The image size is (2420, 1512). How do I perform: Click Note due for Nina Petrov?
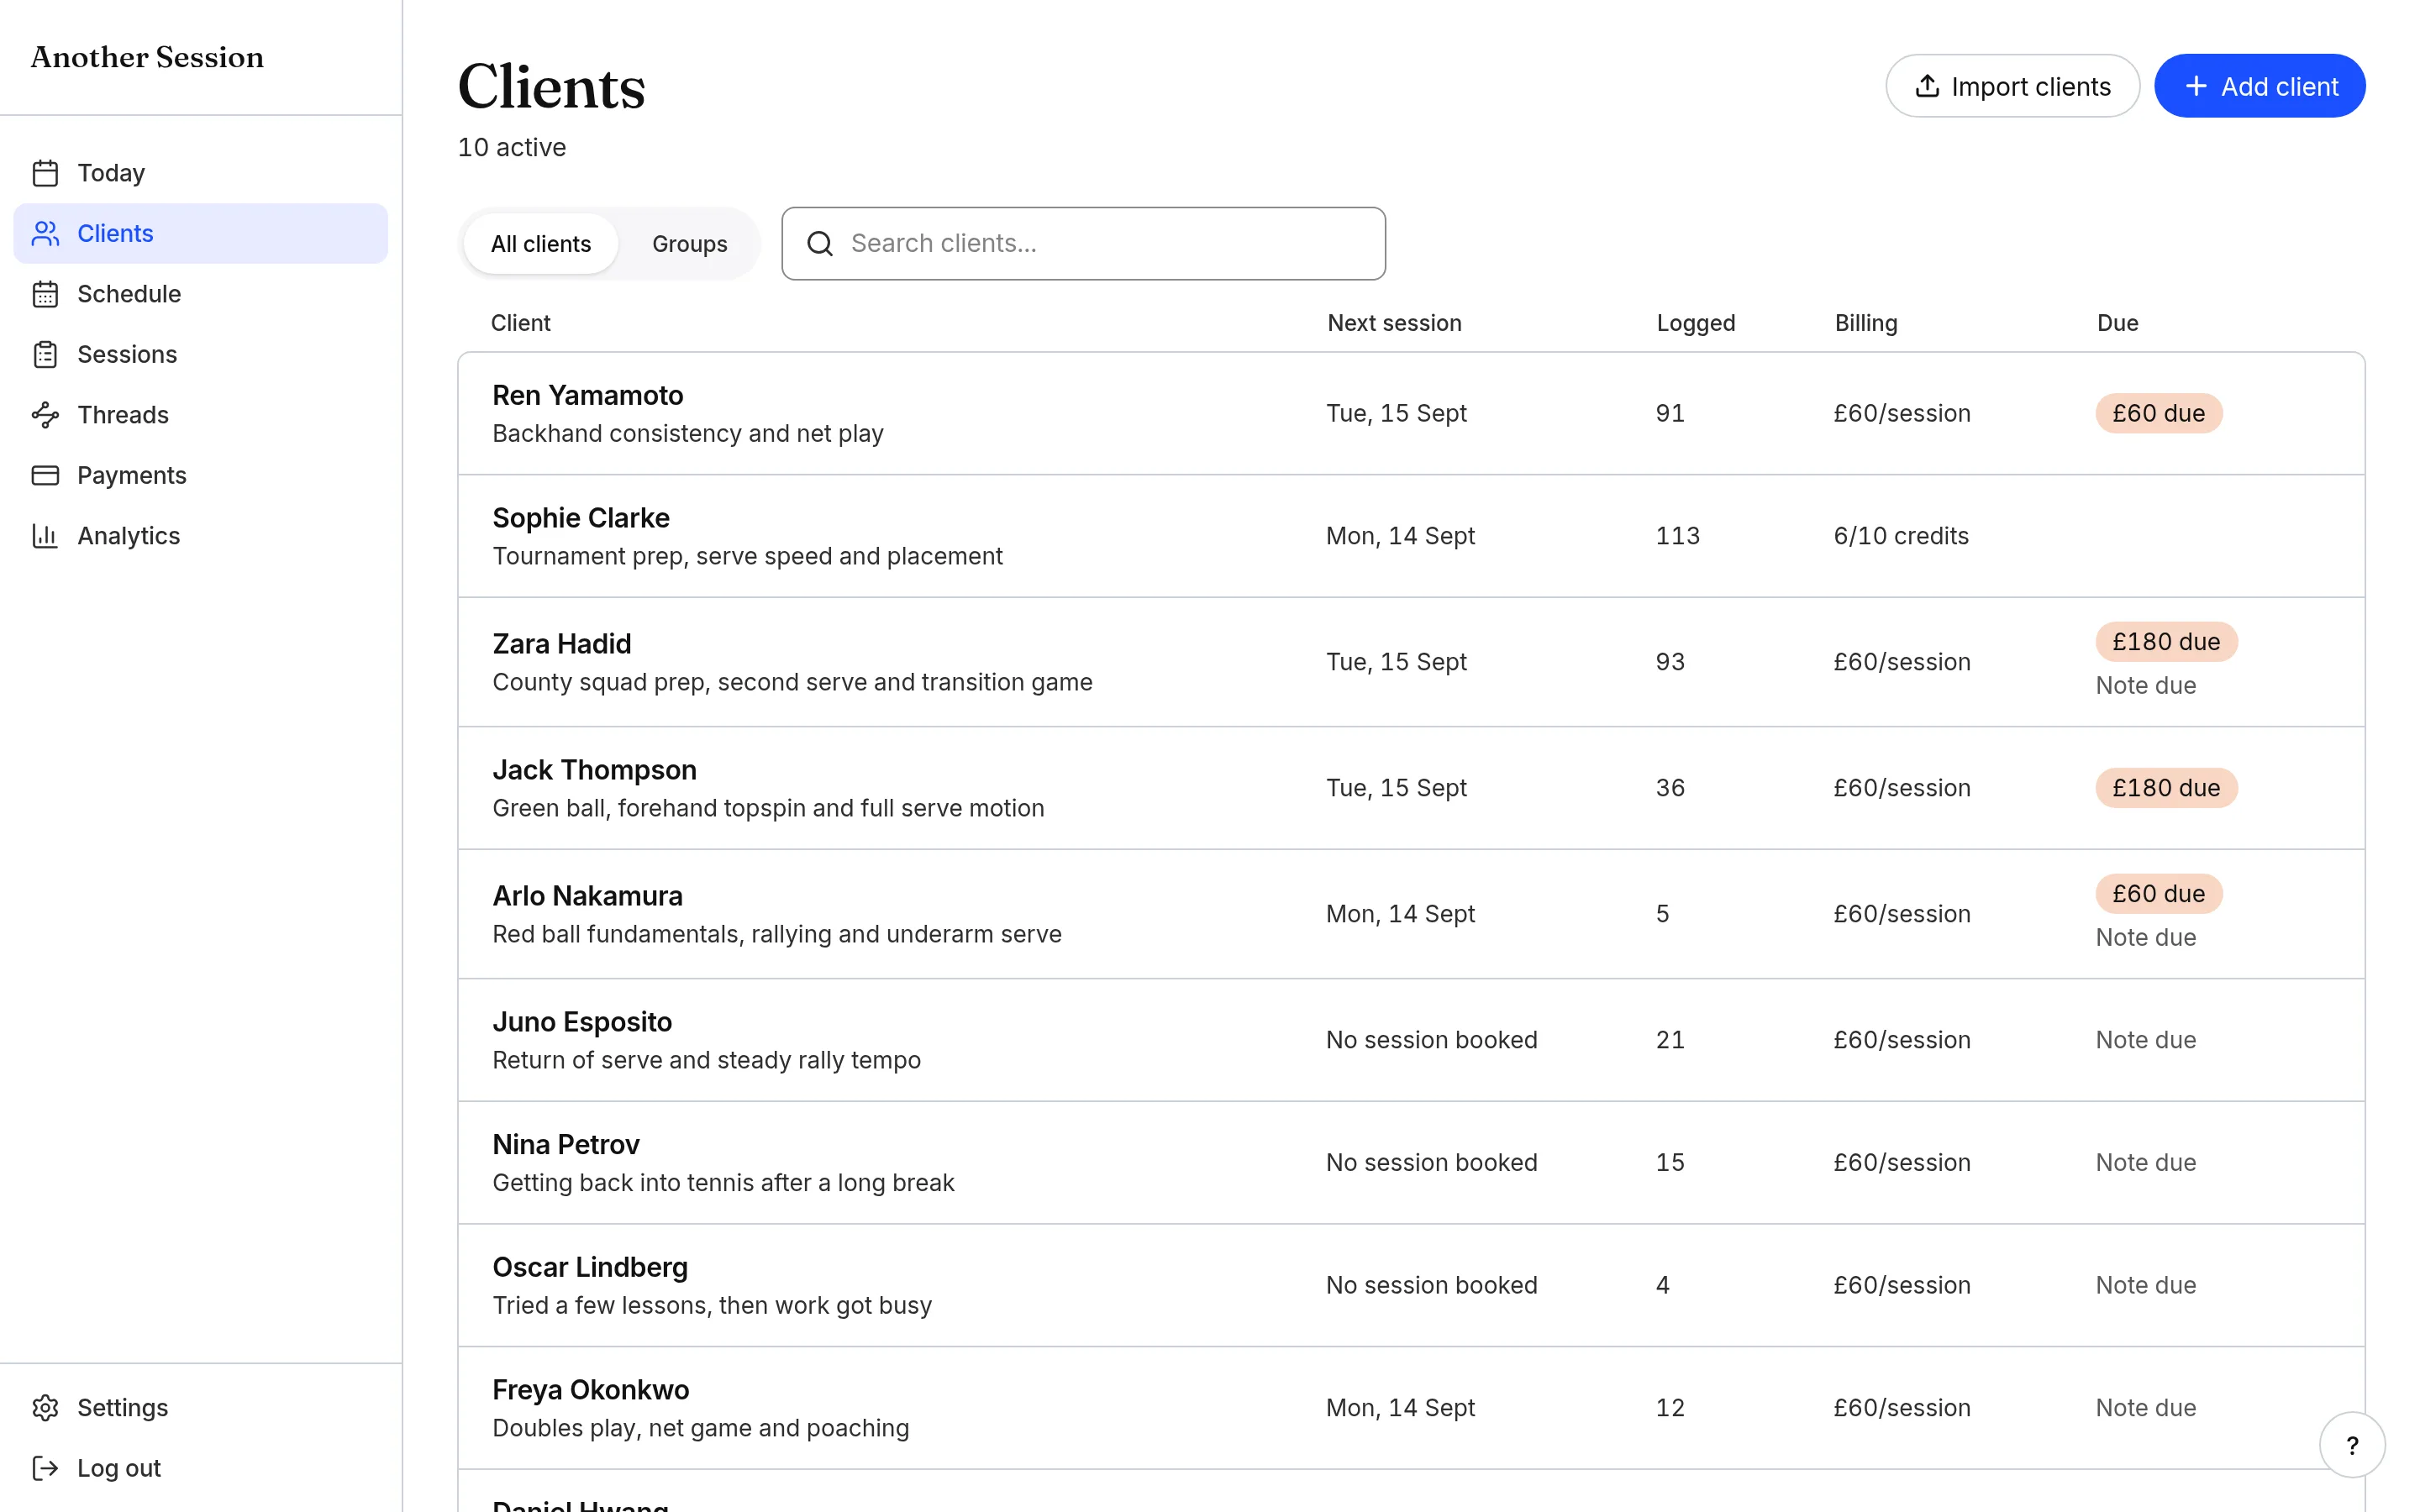point(2145,1163)
